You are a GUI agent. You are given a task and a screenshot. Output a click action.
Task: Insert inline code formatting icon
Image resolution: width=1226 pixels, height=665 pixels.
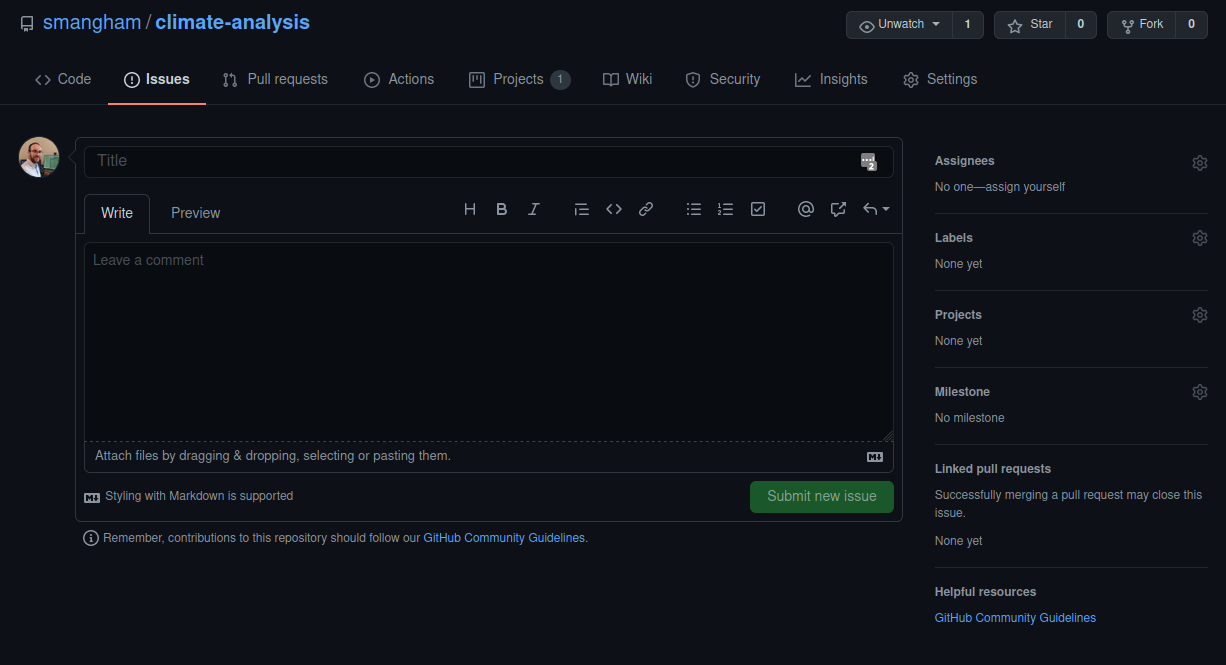click(x=614, y=209)
